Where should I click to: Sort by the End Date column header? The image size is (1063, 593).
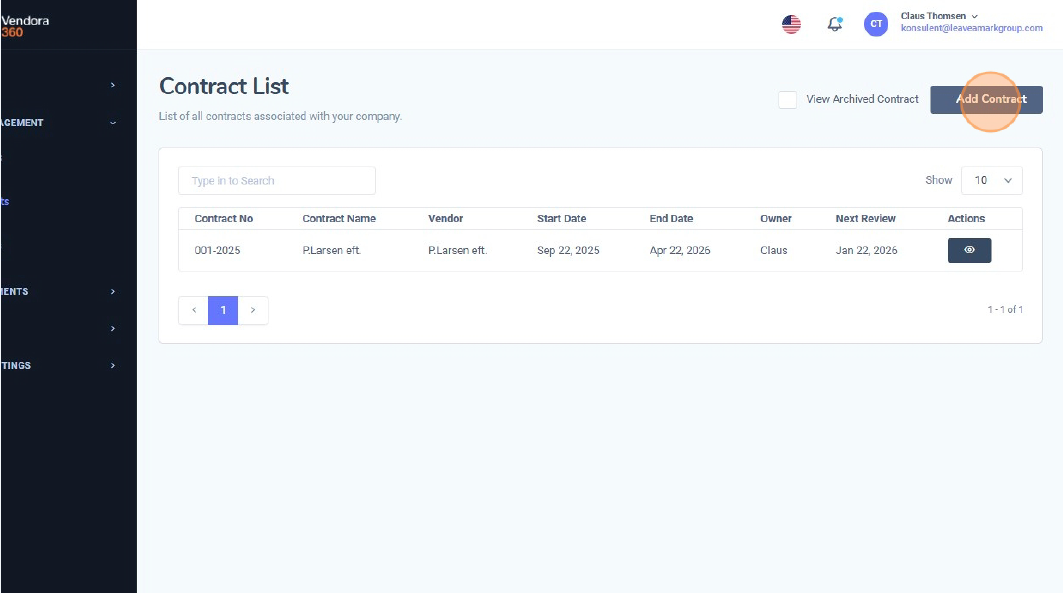click(671, 218)
